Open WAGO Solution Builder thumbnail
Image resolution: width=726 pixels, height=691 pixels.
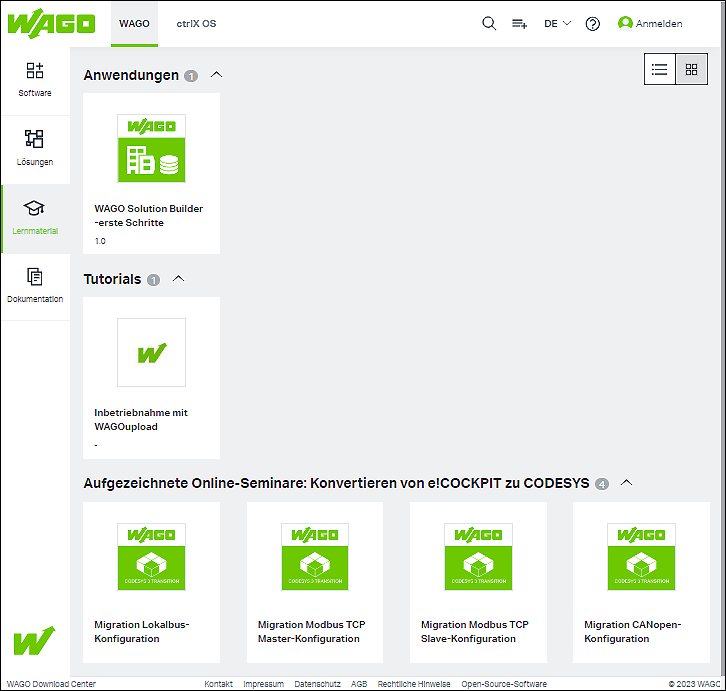point(151,148)
